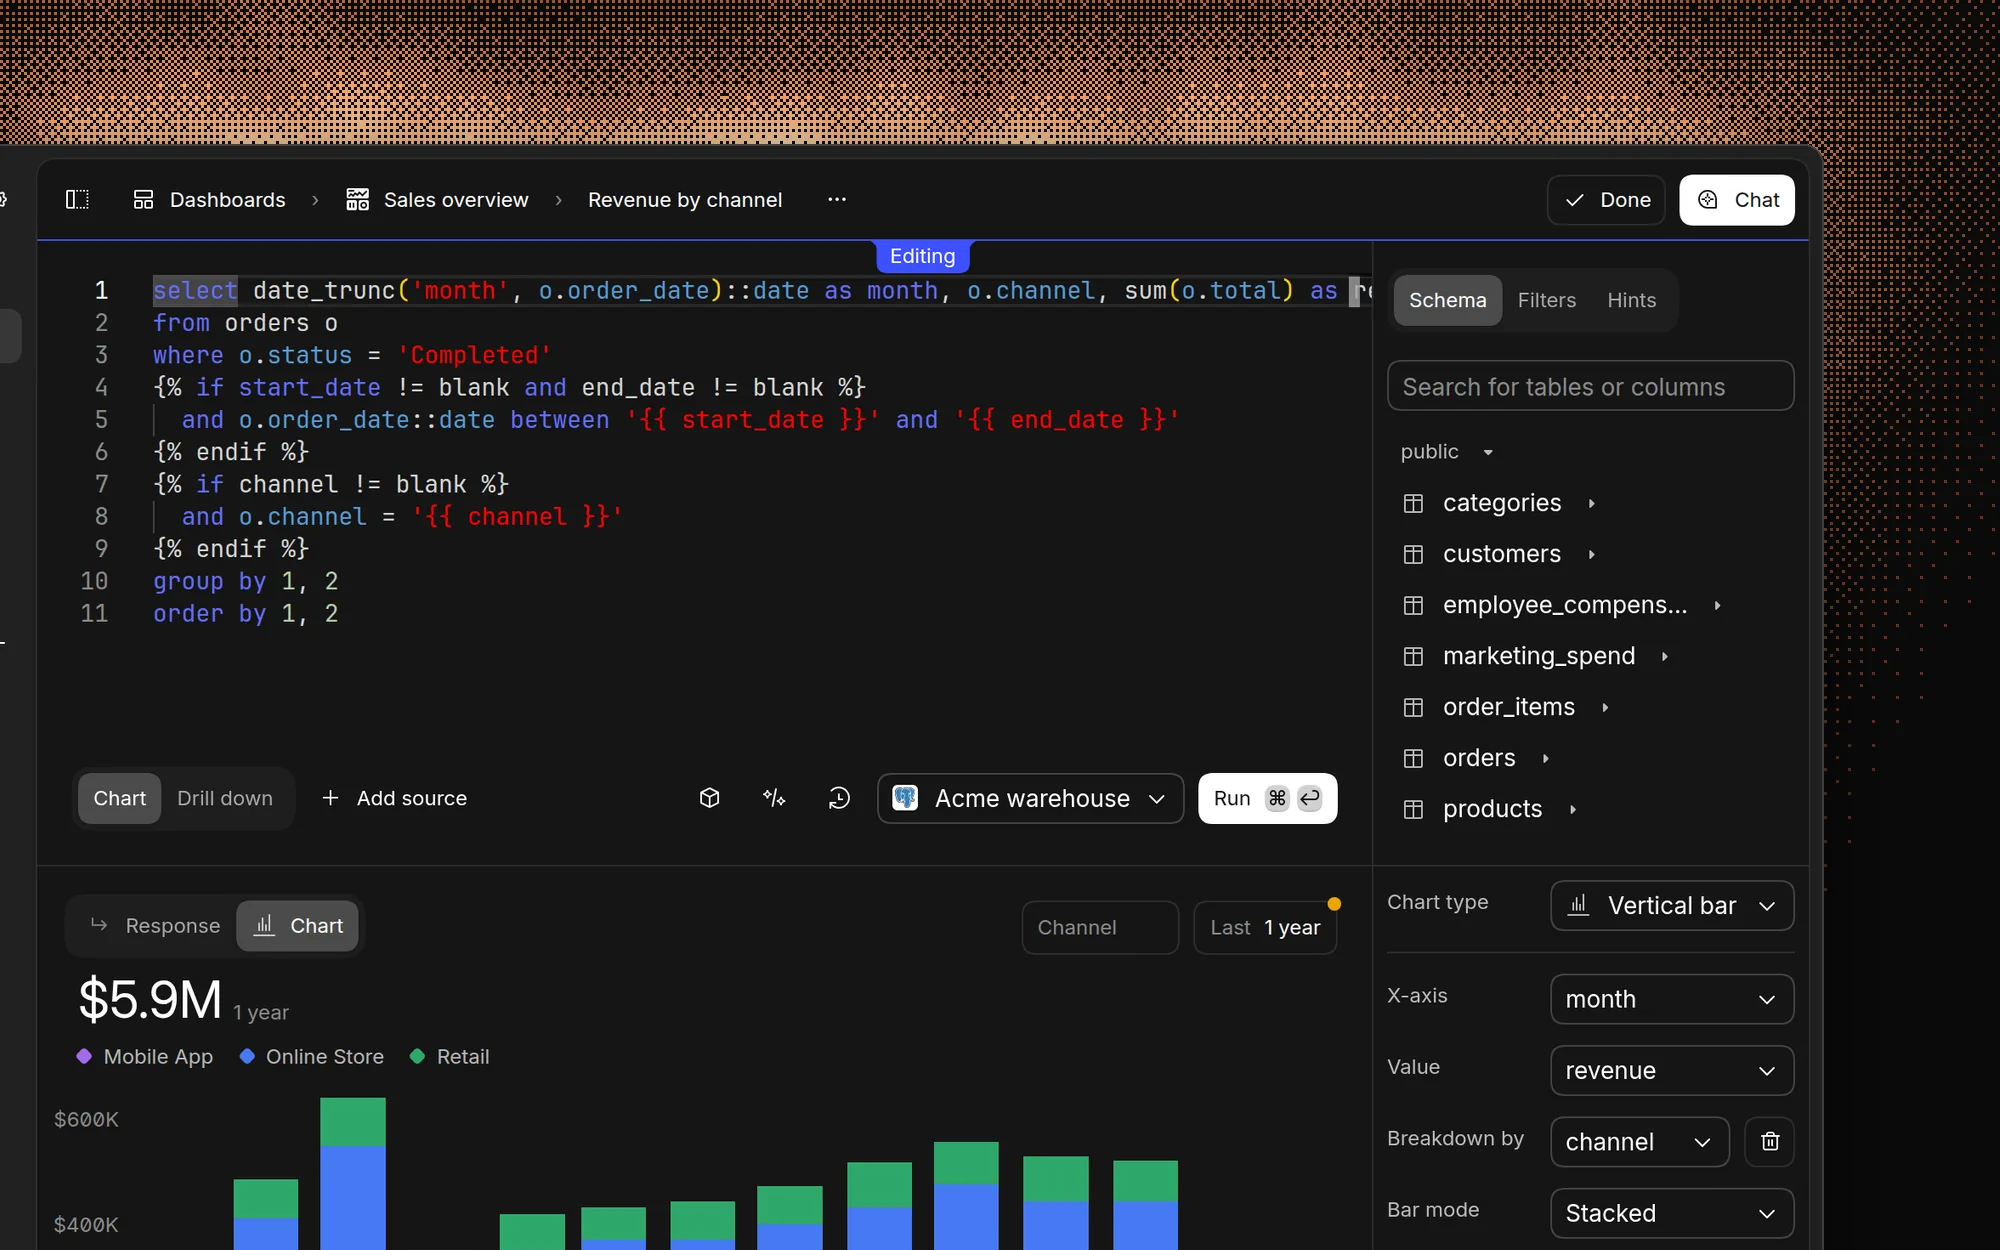Image resolution: width=2000 pixels, height=1250 pixels.
Task: Select the Chart tab in editor toolbar
Action: 119,798
